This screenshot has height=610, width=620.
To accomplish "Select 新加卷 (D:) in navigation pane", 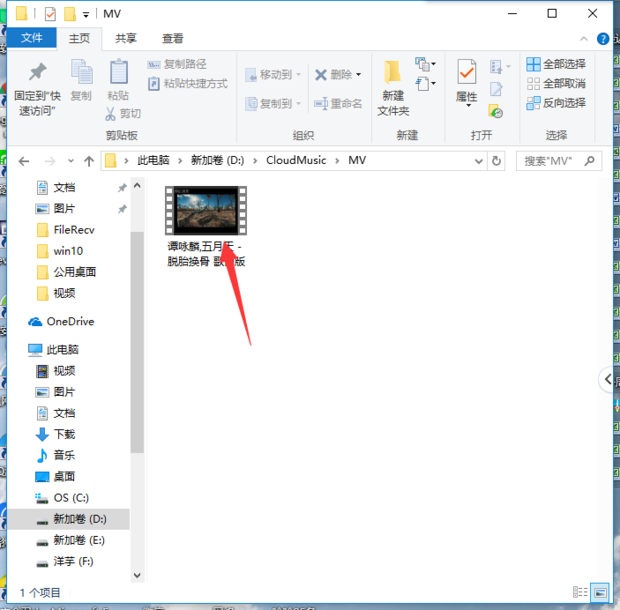I will point(68,519).
